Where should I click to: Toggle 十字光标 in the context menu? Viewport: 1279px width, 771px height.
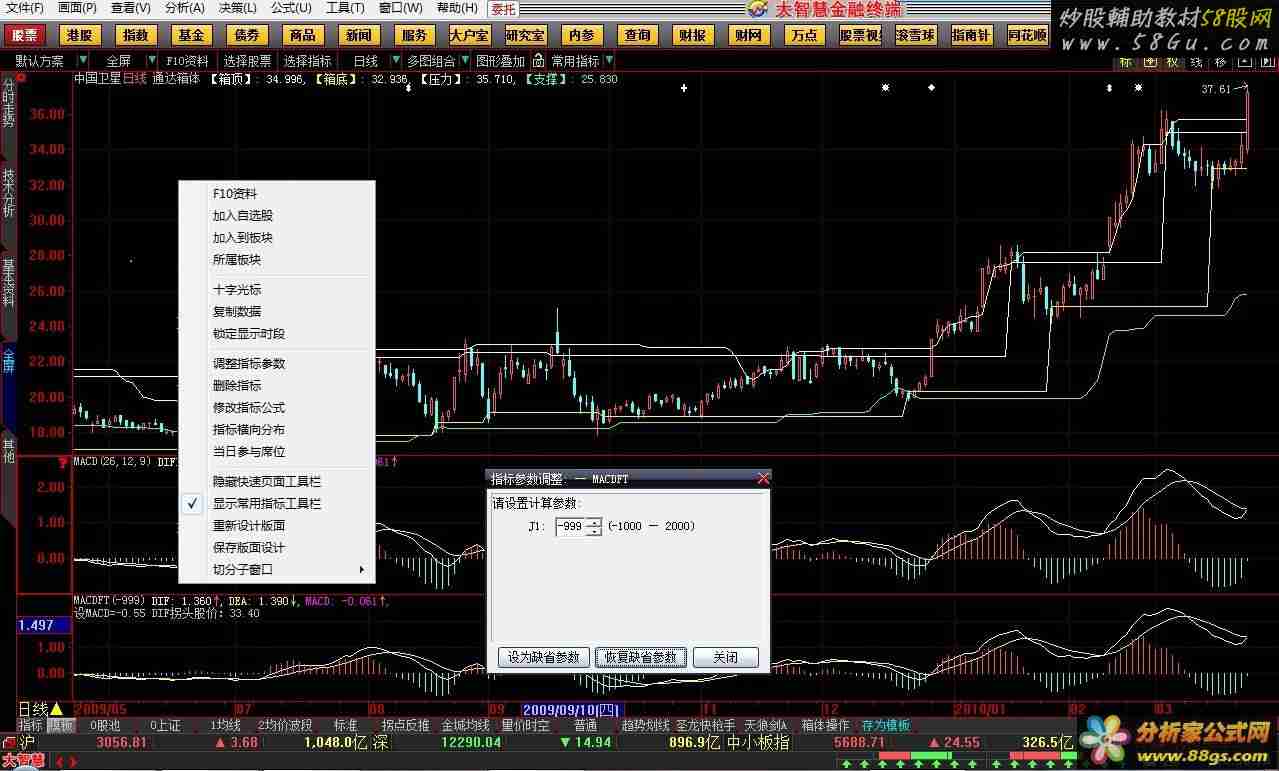tap(236, 290)
